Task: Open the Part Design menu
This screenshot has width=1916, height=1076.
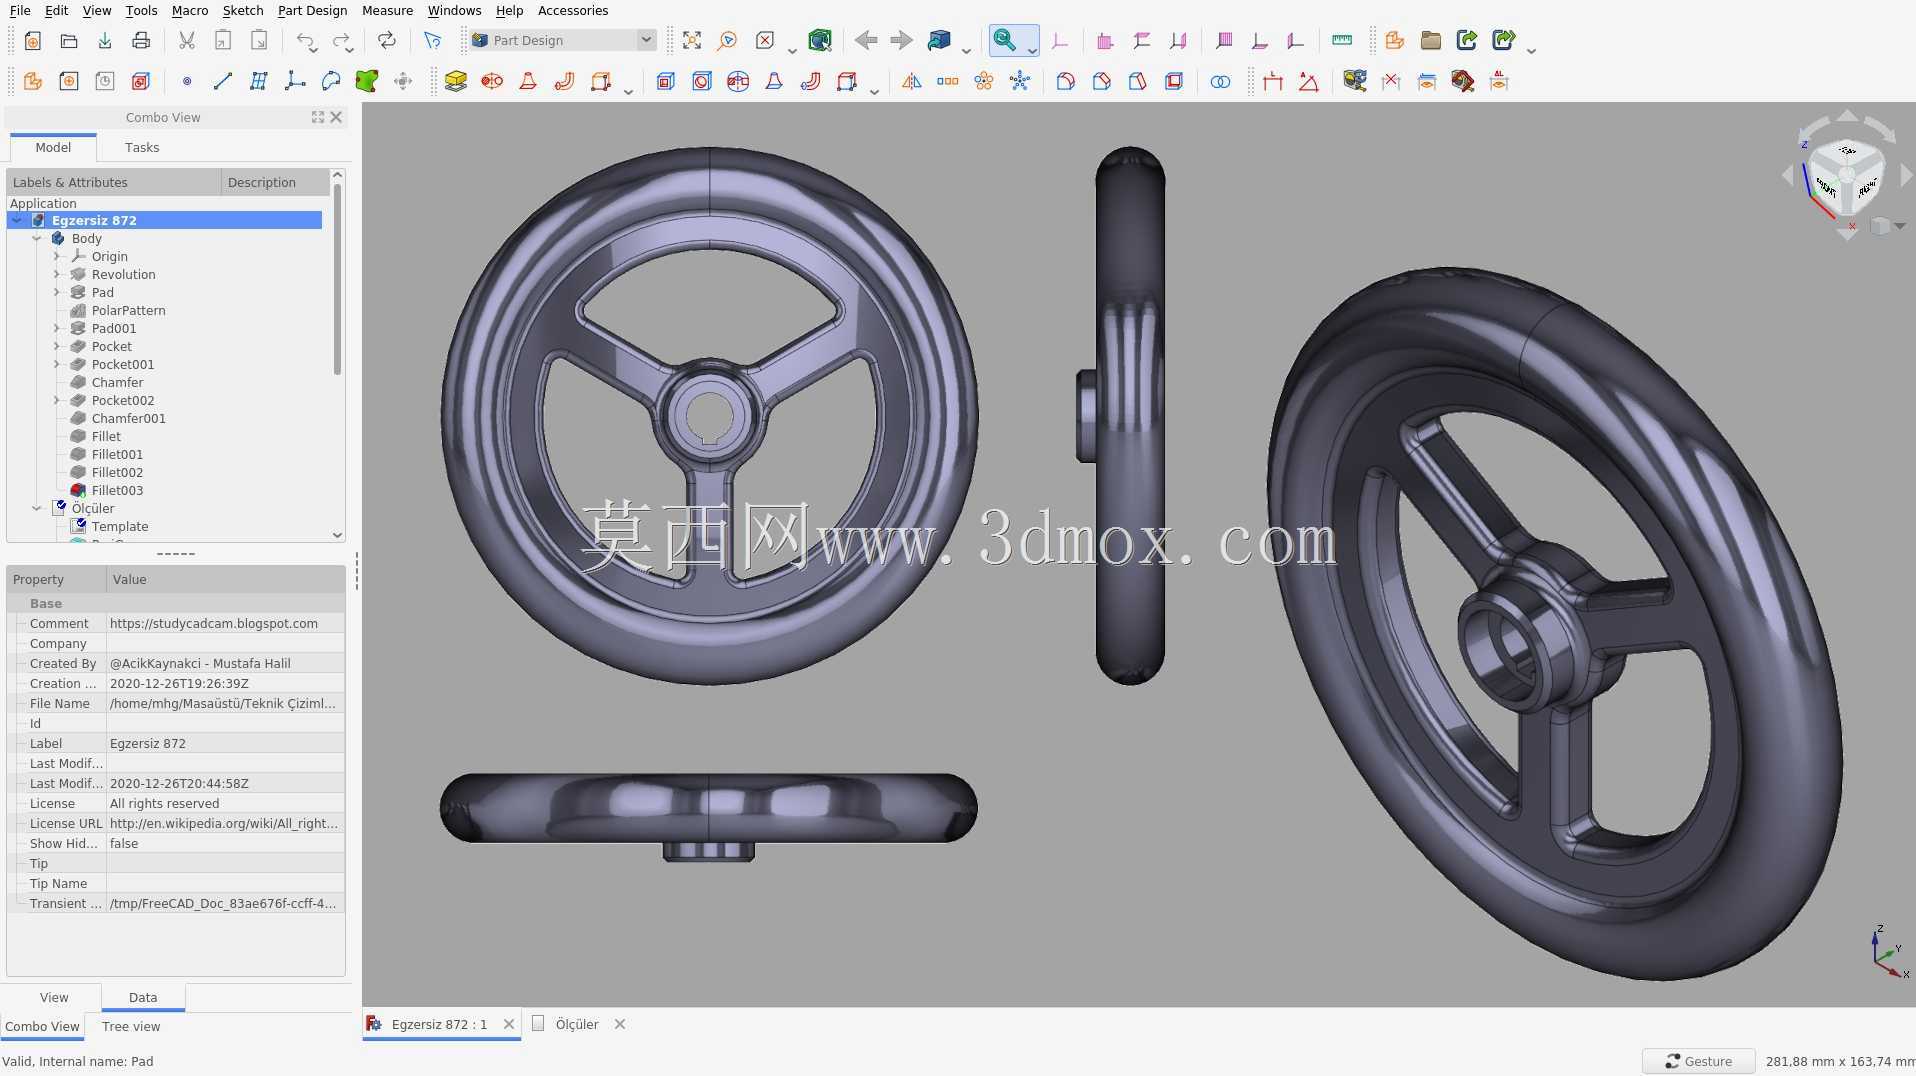Action: point(312,10)
